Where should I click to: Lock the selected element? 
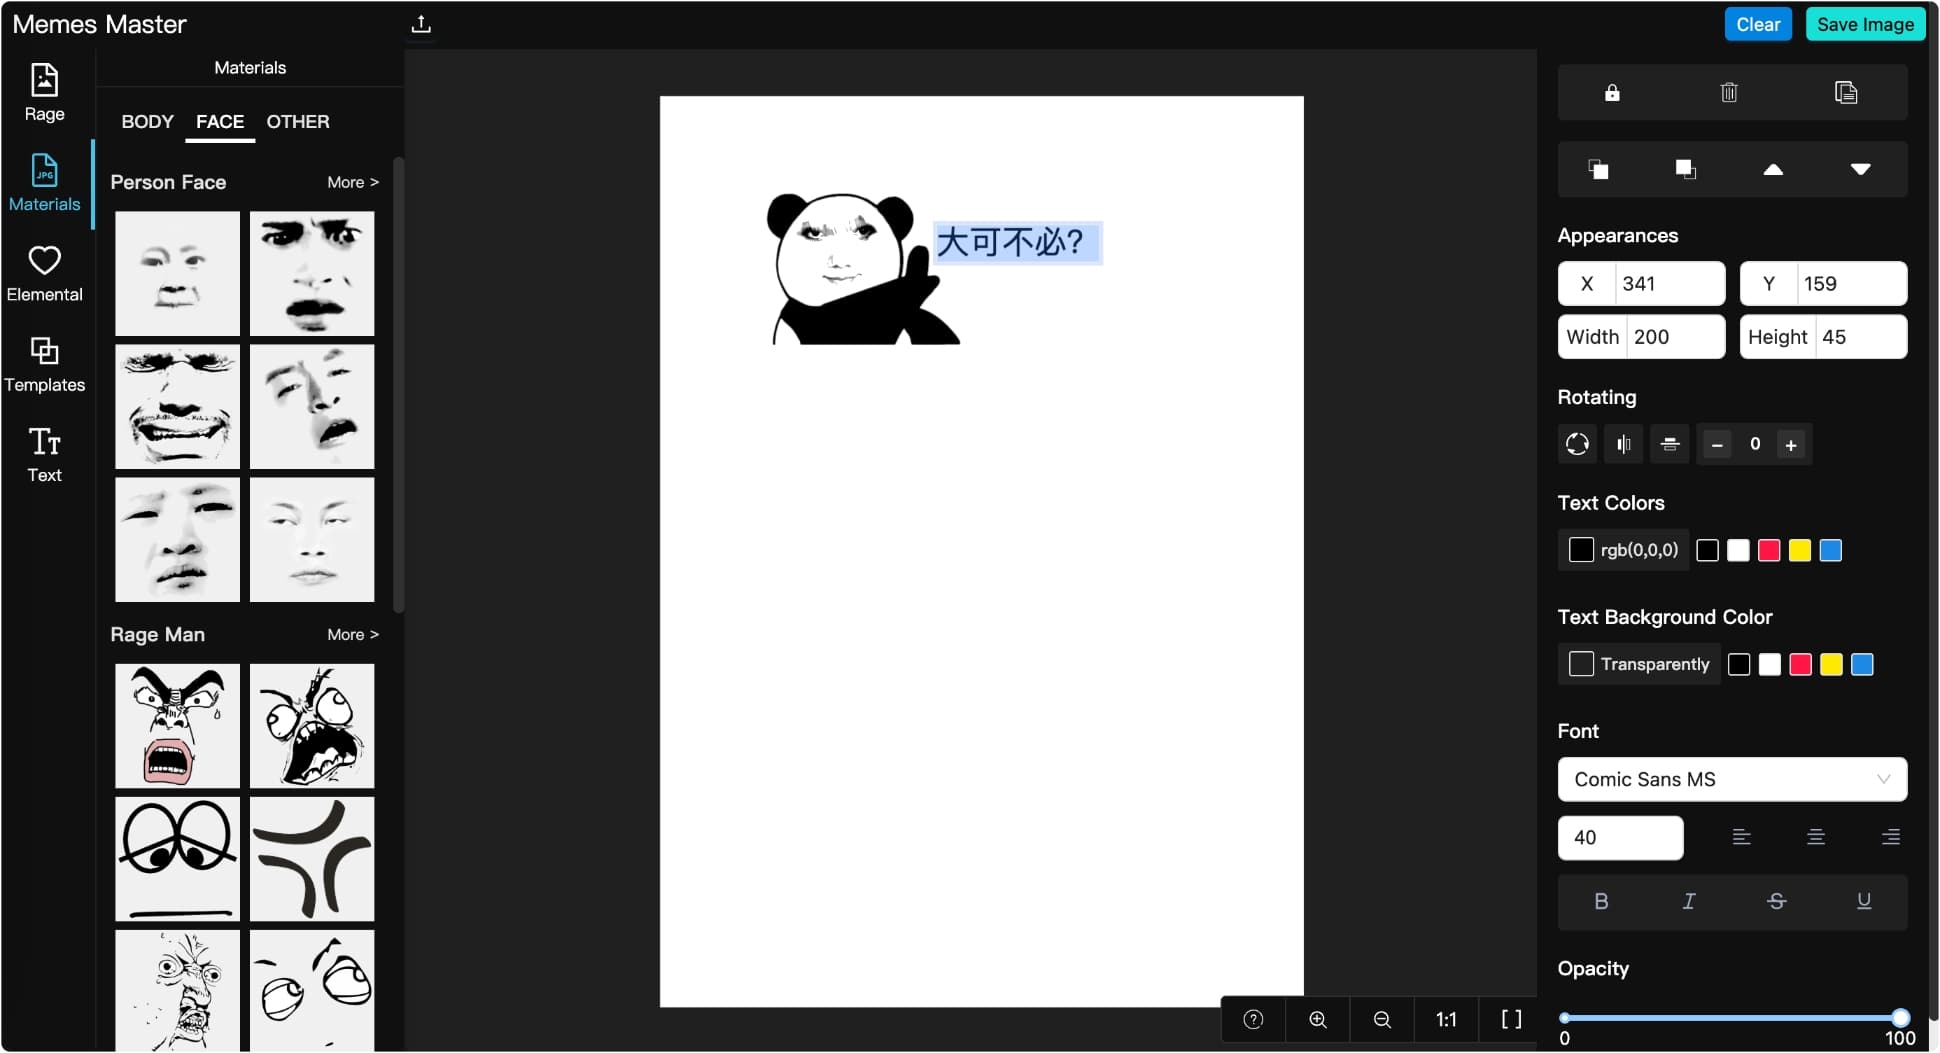tap(1612, 93)
